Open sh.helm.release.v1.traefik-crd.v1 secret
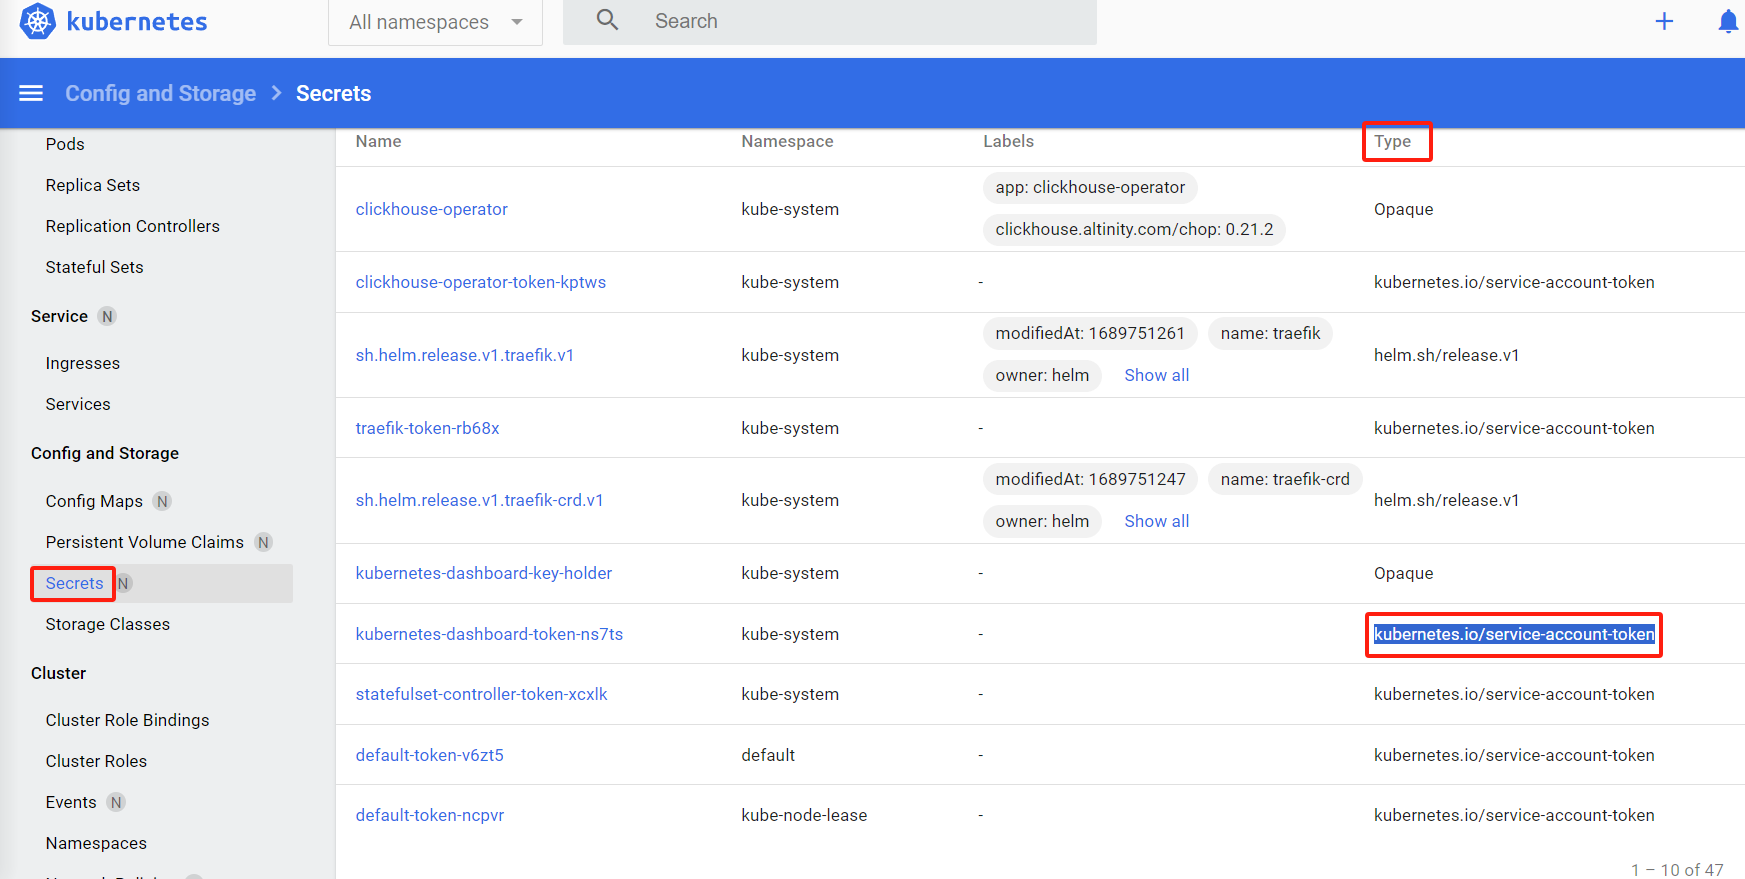This screenshot has width=1745, height=879. [480, 500]
